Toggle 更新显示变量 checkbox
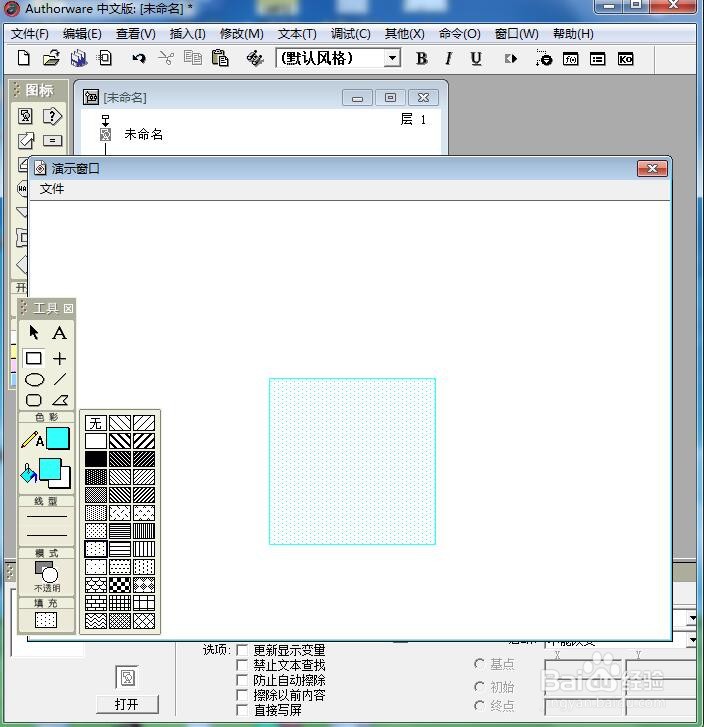The height and width of the screenshot is (727, 704). [242, 650]
